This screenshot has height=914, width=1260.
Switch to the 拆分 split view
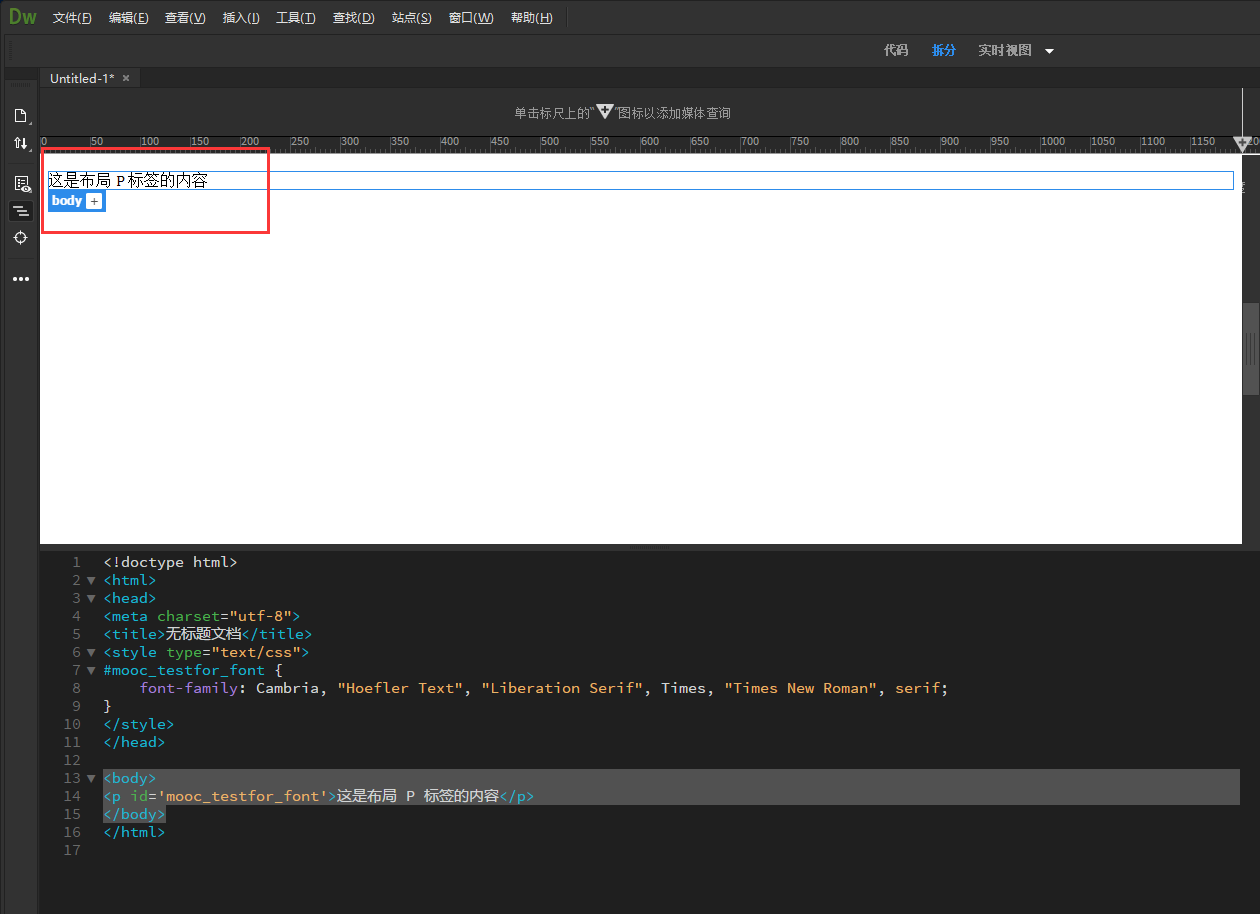[944, 50]
